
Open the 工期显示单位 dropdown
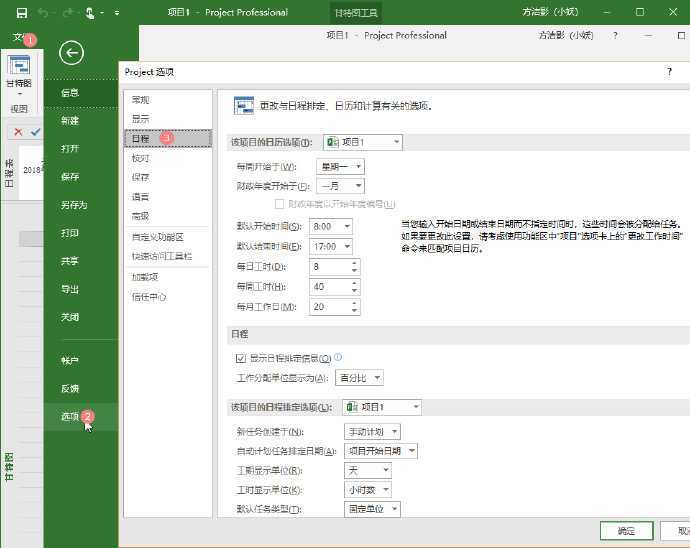[367, 470]
